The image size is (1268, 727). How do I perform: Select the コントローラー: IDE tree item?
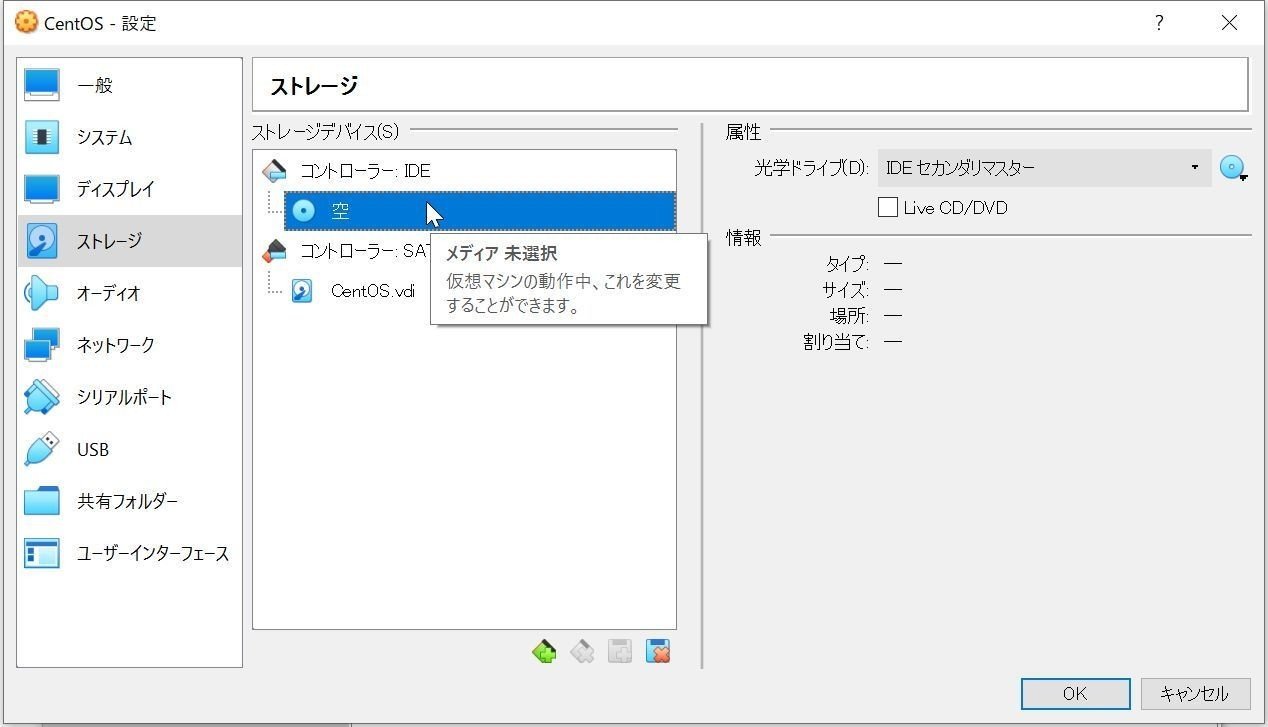[x=464, y=171]
